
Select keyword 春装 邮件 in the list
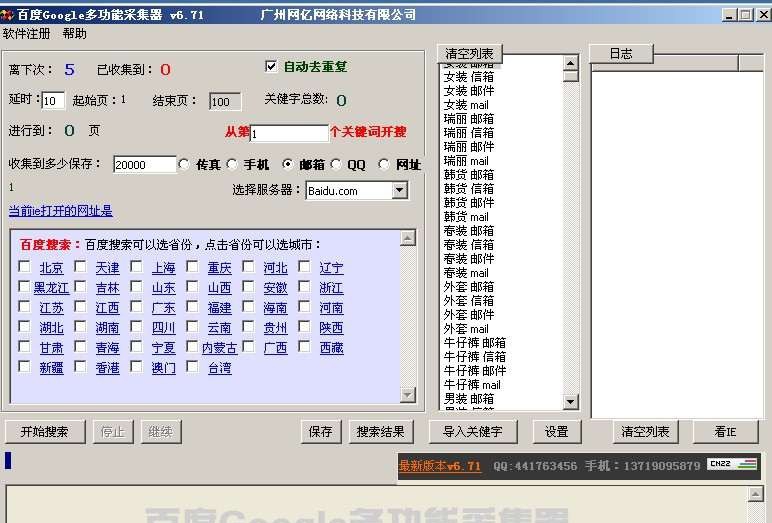(x=469, y=259)
